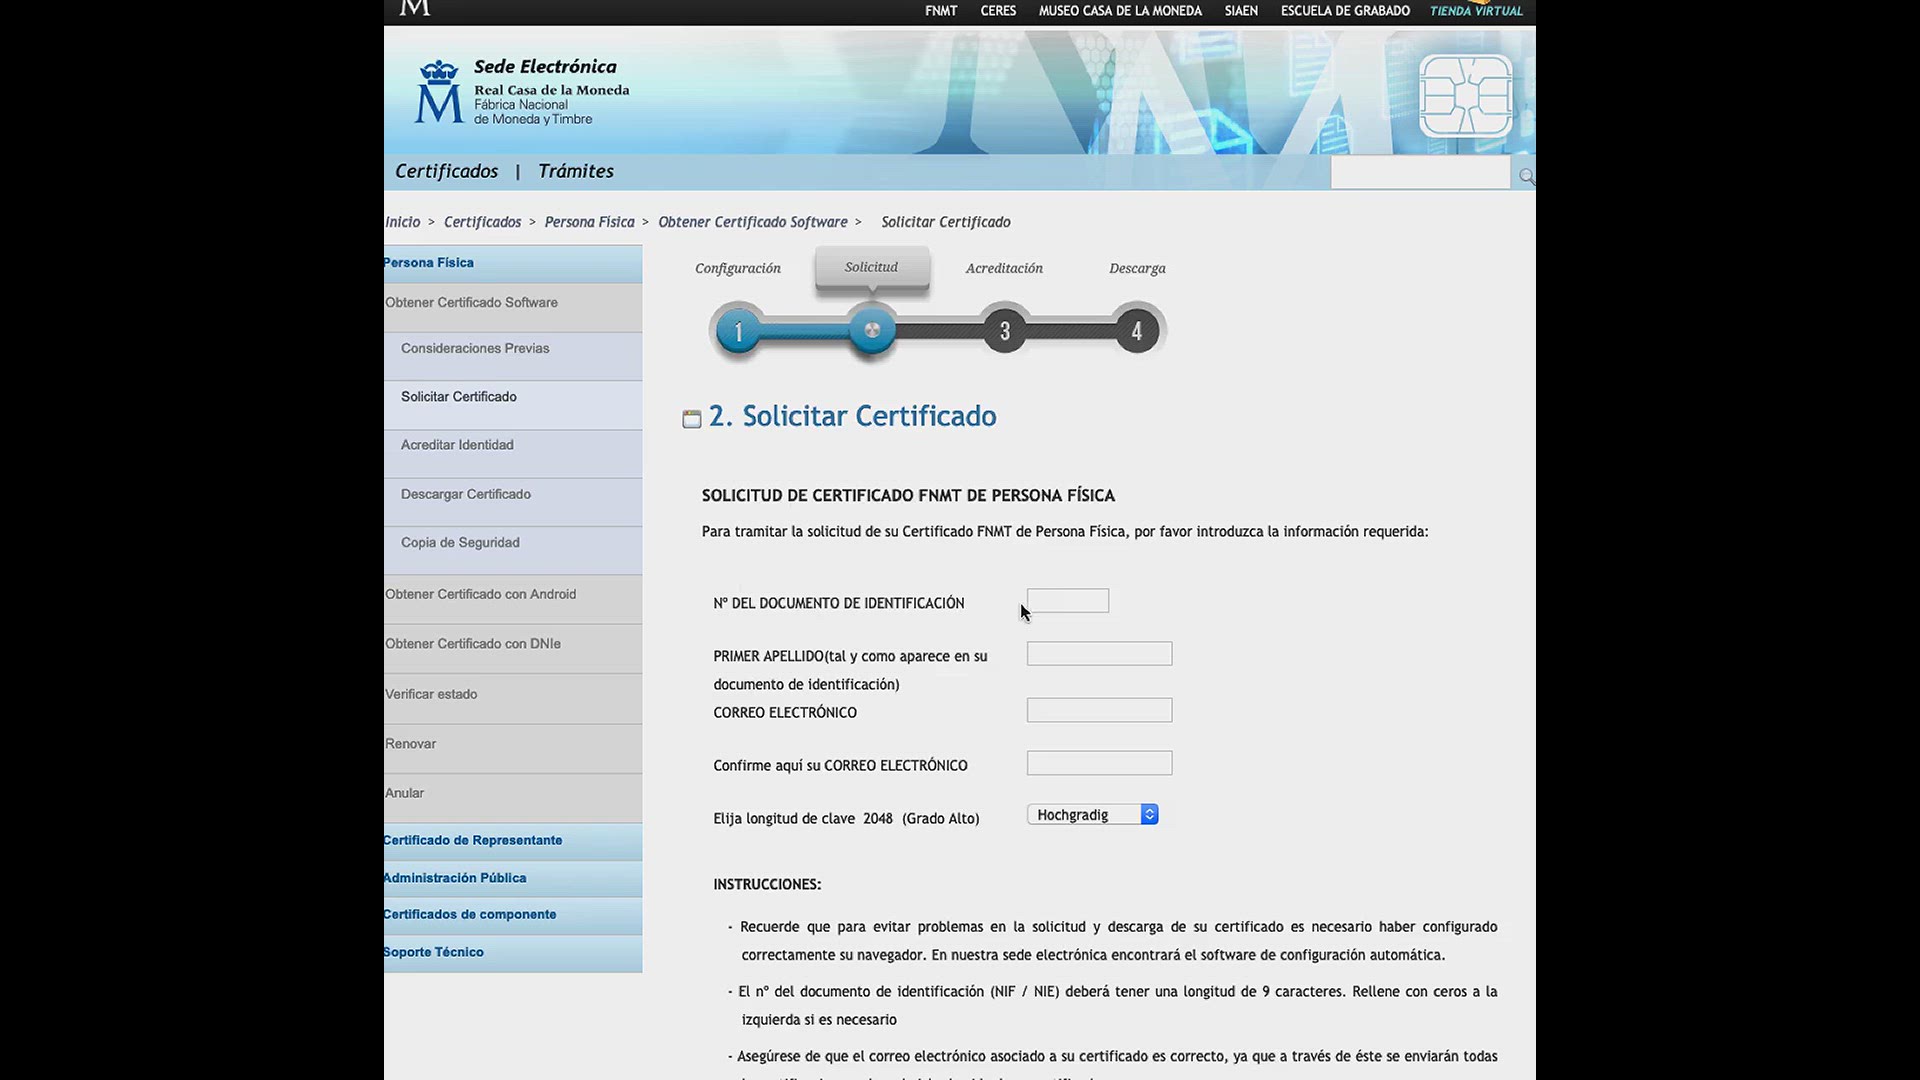Click the document identification number field
Viewport: 1920px width, 1080px height.
tap(1068, 601)
